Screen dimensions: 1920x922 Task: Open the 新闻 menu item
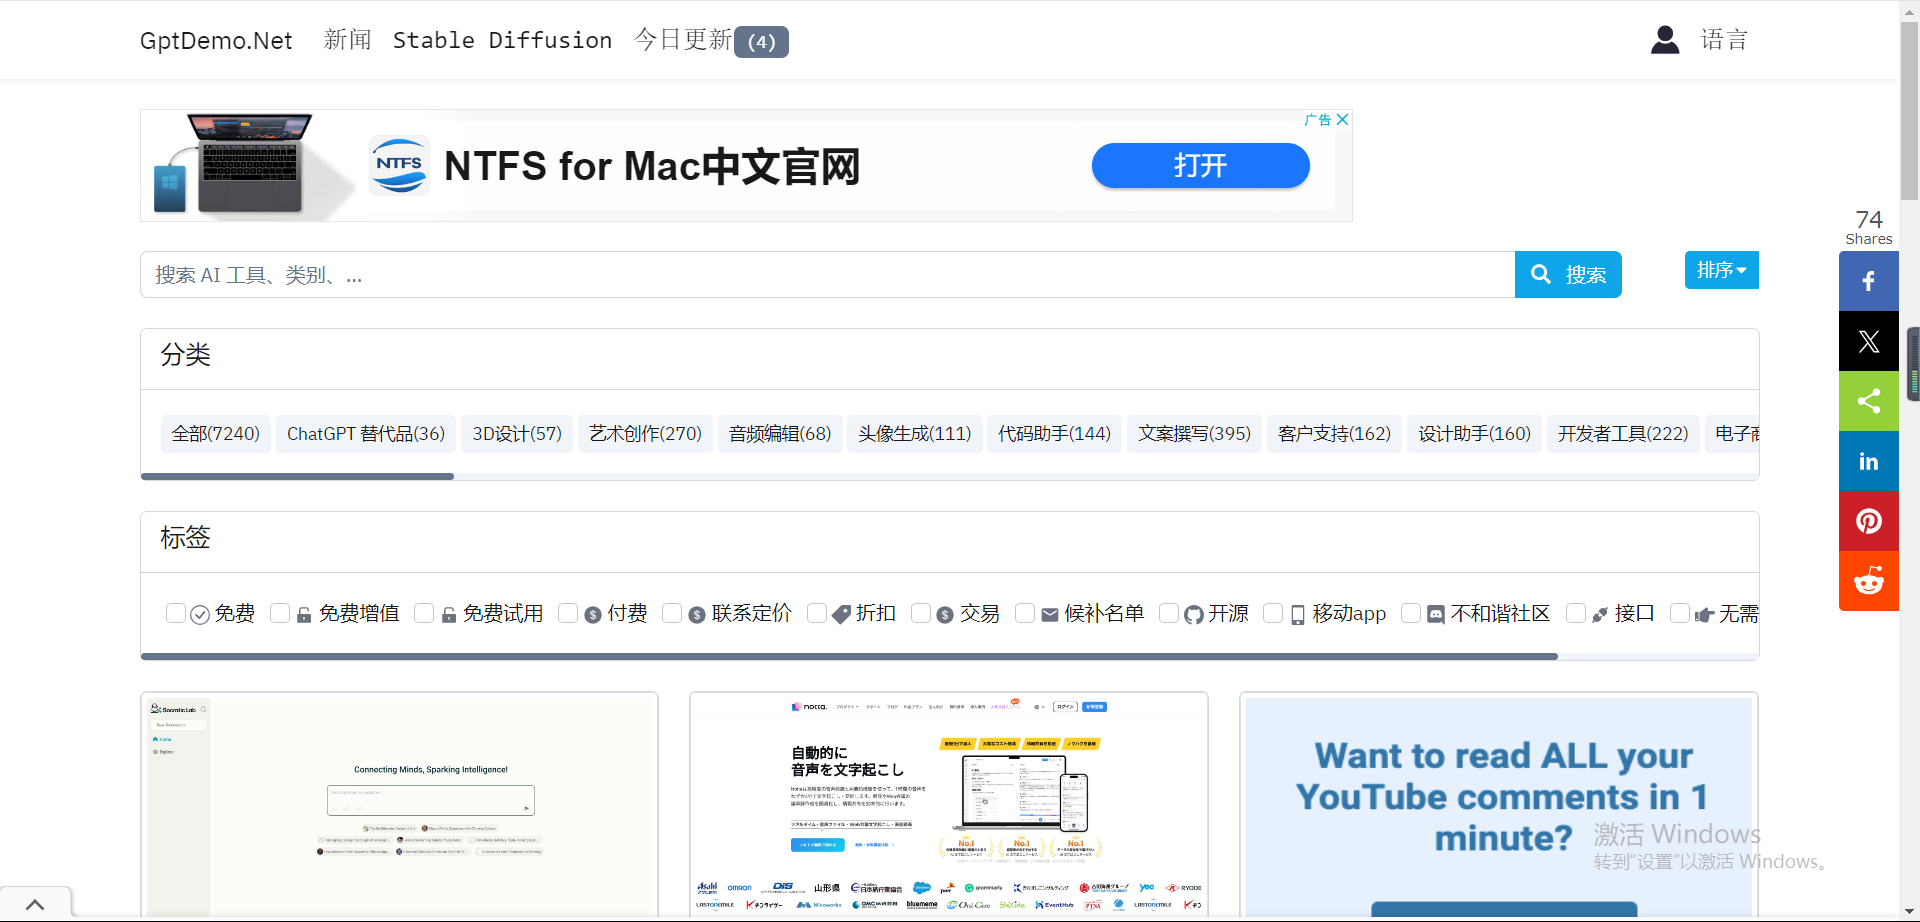pyautogui.click(x=347, y=39)
